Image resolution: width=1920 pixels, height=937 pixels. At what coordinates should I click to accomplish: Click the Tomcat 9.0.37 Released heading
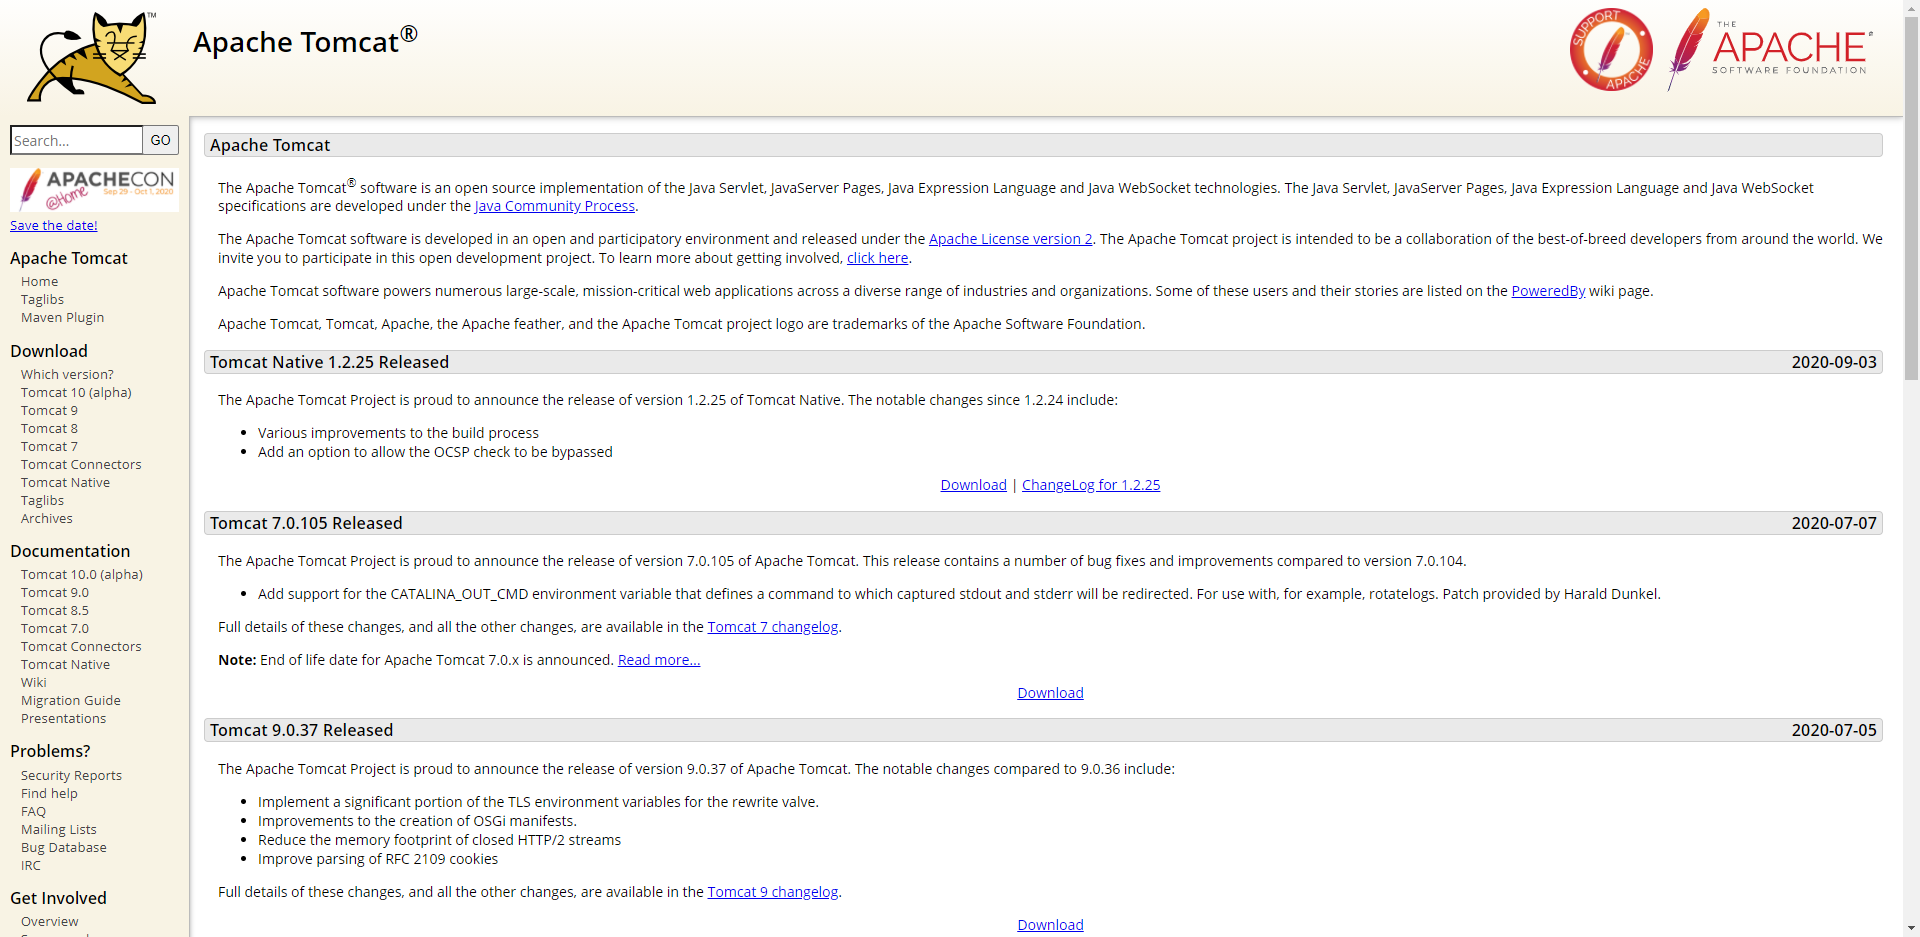pyautogui.click(x=302, y=730)
